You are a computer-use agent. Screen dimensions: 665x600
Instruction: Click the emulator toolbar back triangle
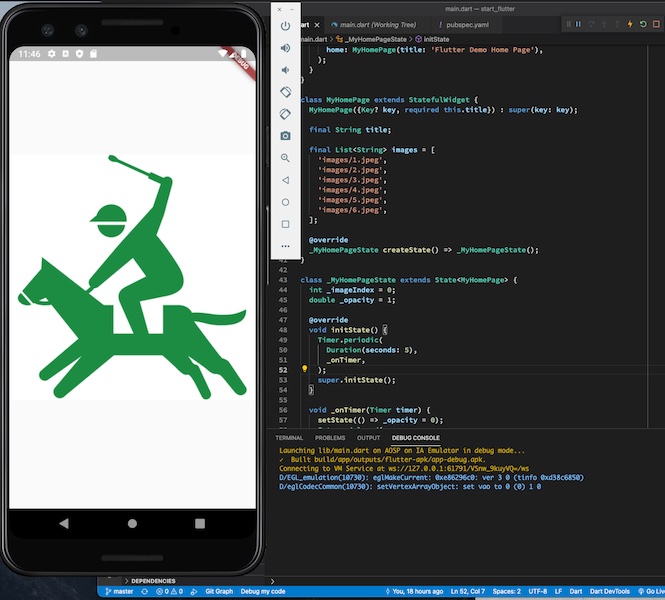[285, 180]
